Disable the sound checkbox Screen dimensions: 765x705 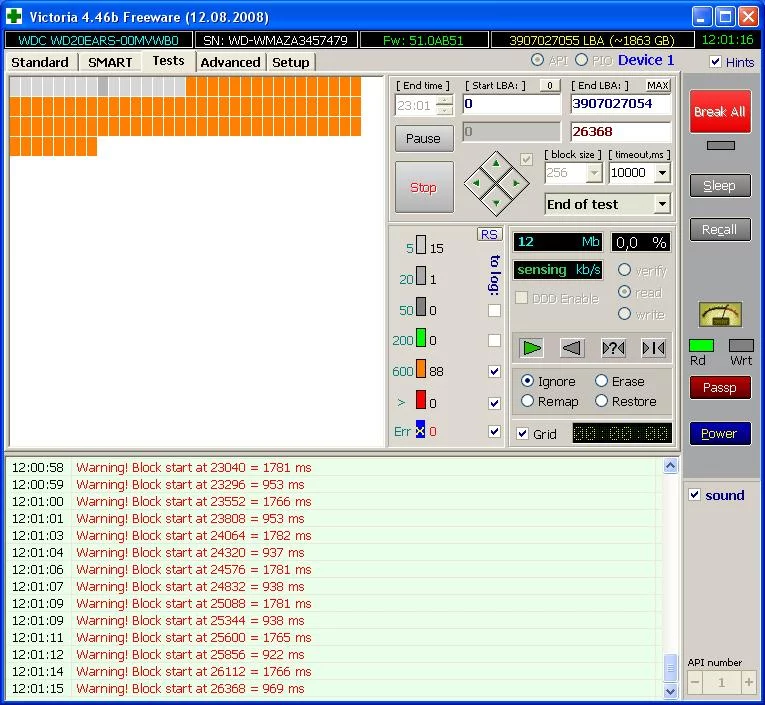tap(695, 495)
